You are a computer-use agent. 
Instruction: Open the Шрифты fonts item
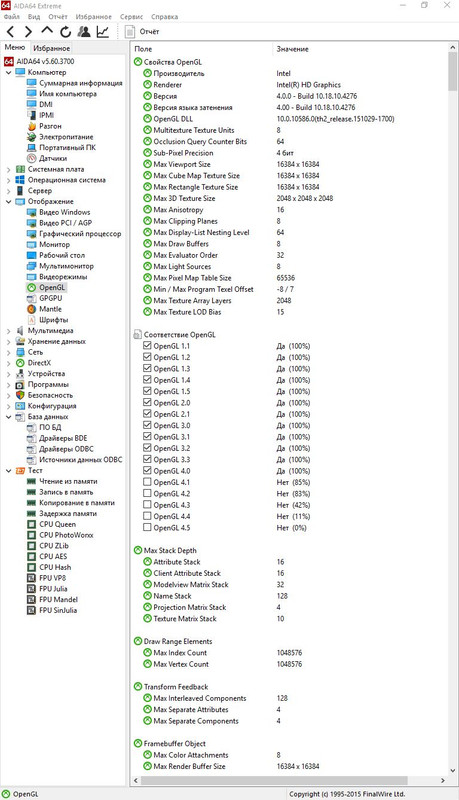54,320
